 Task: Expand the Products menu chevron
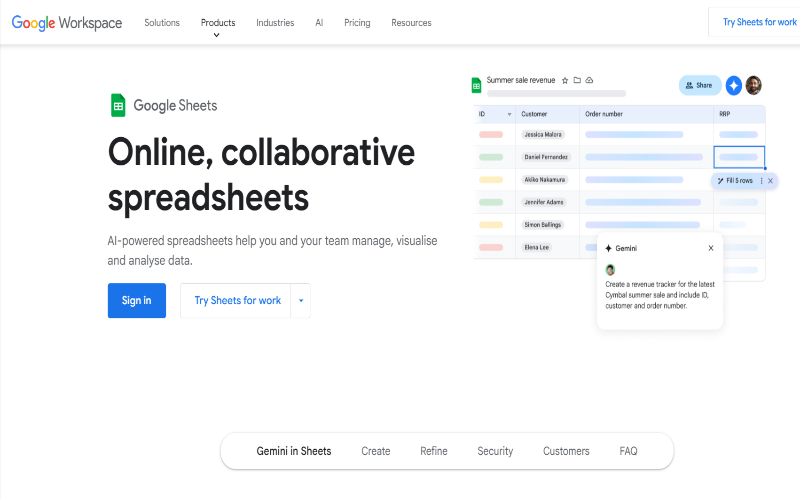[216, 35]
